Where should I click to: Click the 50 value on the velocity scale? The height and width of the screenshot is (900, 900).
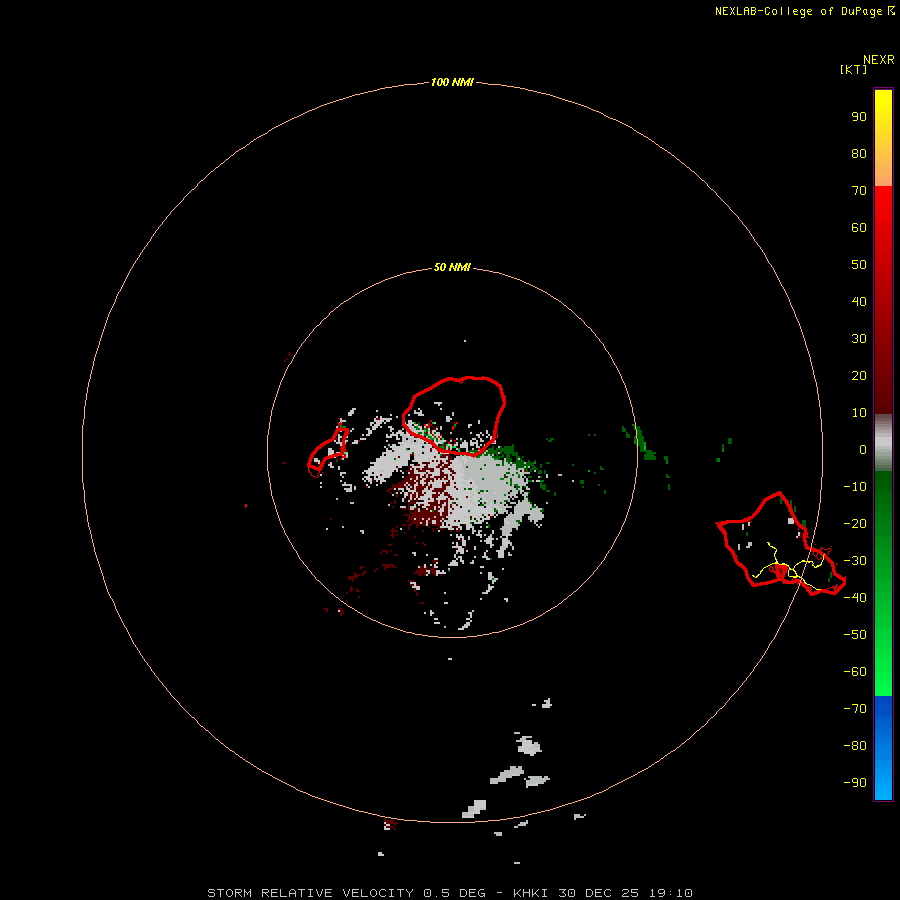point(859,265)
